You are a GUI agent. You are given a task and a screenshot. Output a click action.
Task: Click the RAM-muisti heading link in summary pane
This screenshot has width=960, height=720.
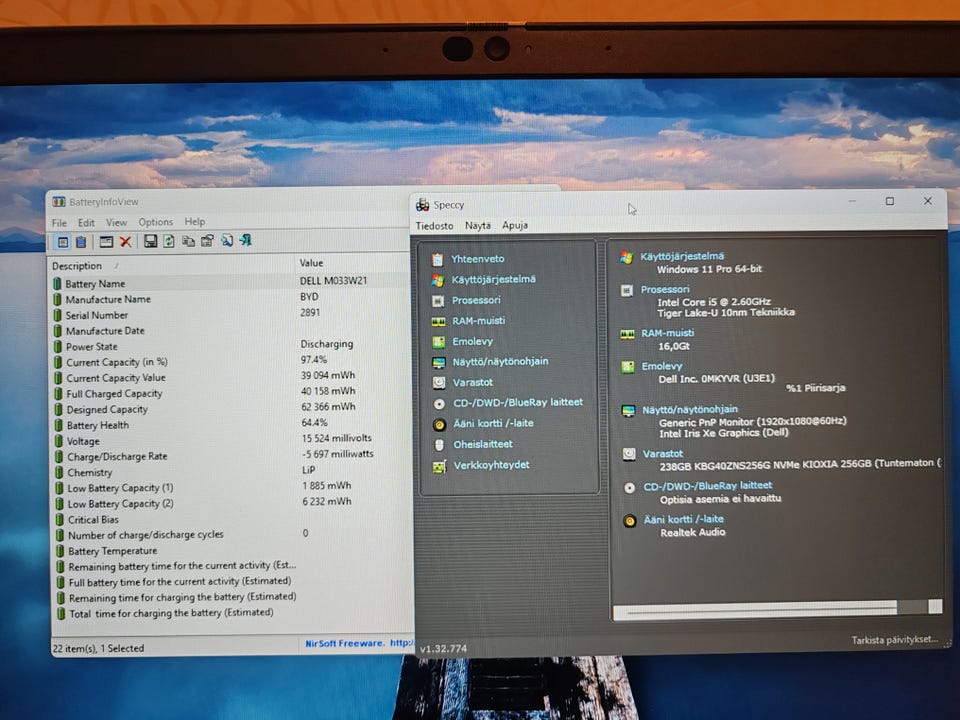[x=667, y=333]
